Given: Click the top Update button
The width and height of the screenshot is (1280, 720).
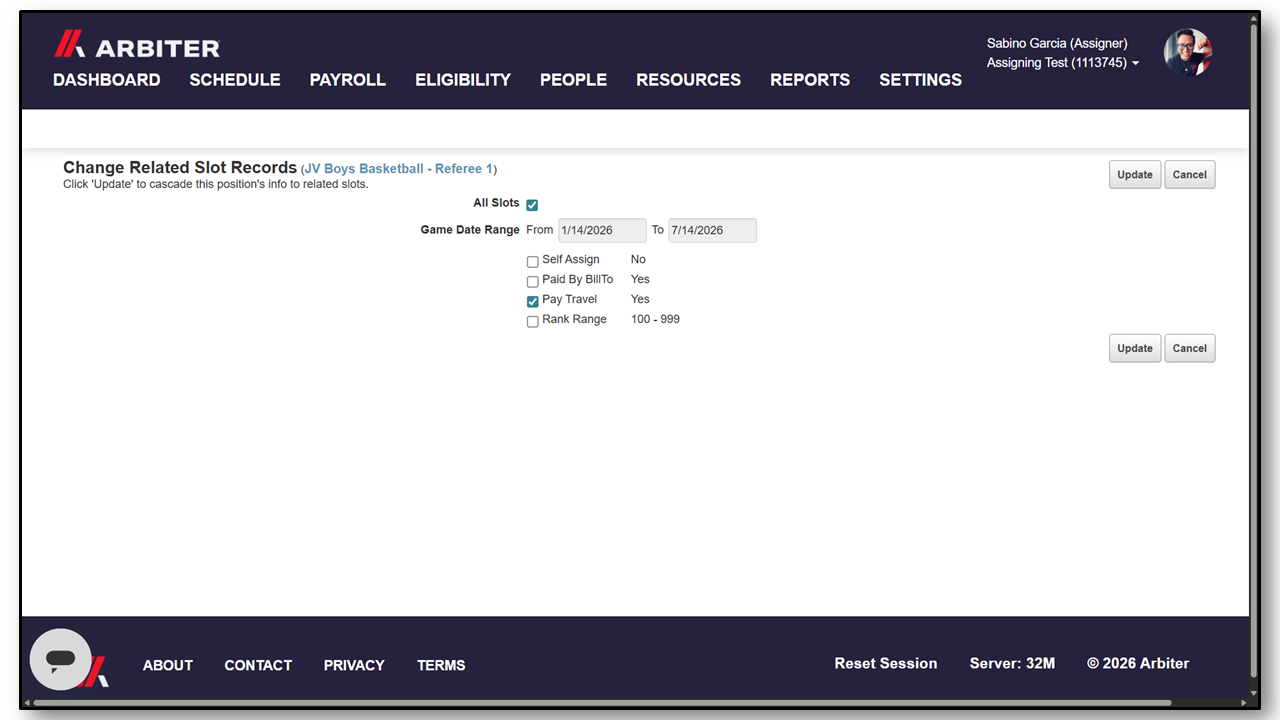Looking at the screenshot, I should click(x=1135, y=174).
